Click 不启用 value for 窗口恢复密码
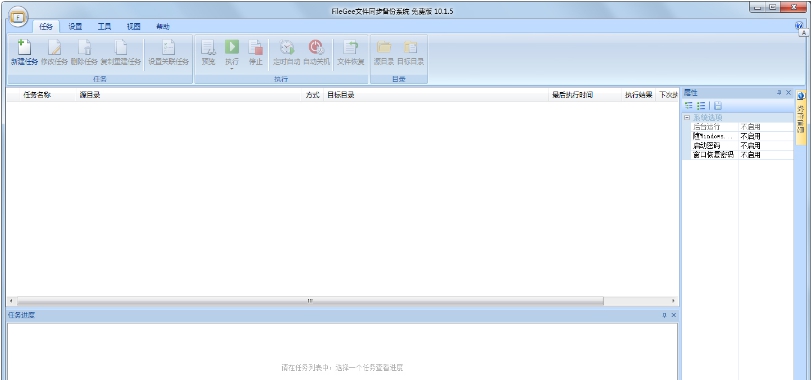812x380 pixels. pyautogui.click(x=750, y=155)
